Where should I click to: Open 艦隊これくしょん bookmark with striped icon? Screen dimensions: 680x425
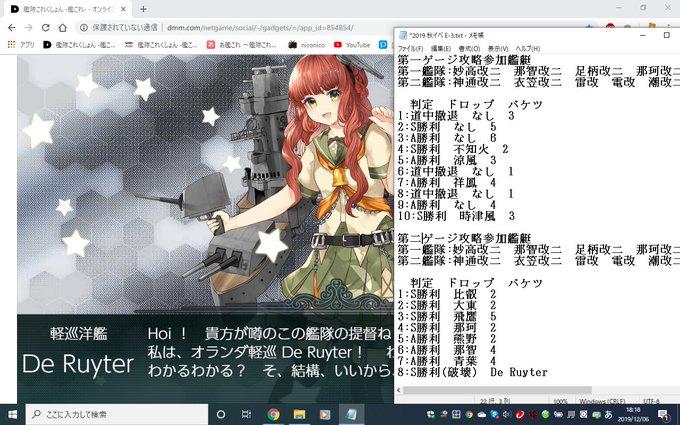click(x=161, y=44)
